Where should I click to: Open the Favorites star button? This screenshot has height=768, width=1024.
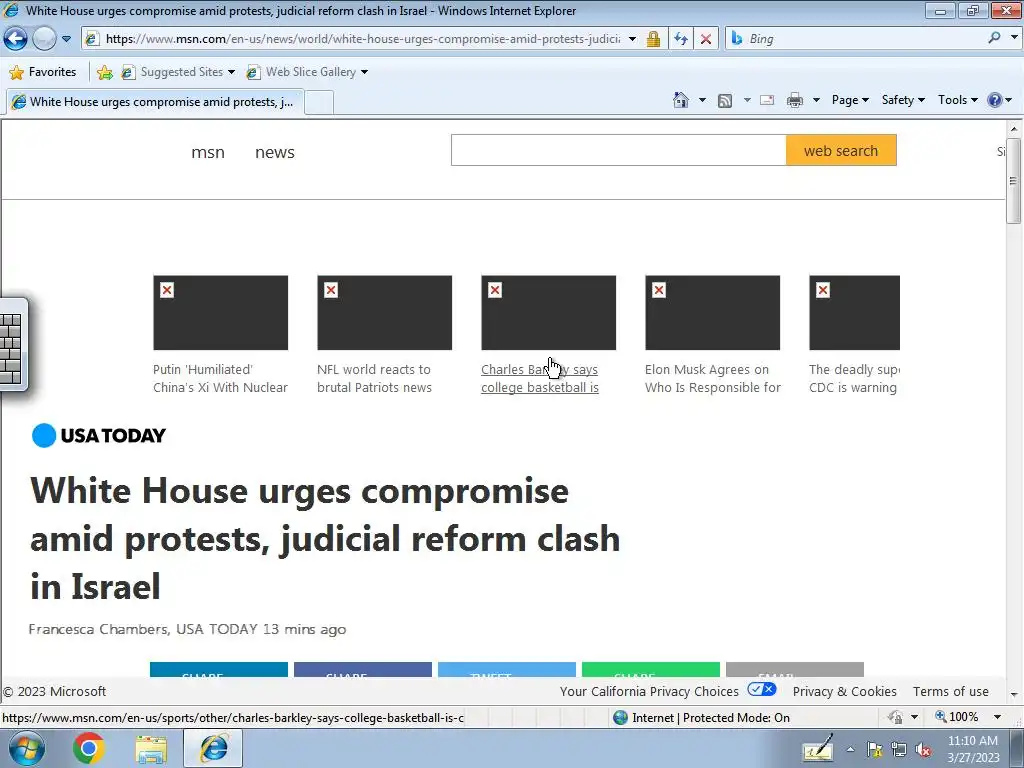click(x=43, y=72)
